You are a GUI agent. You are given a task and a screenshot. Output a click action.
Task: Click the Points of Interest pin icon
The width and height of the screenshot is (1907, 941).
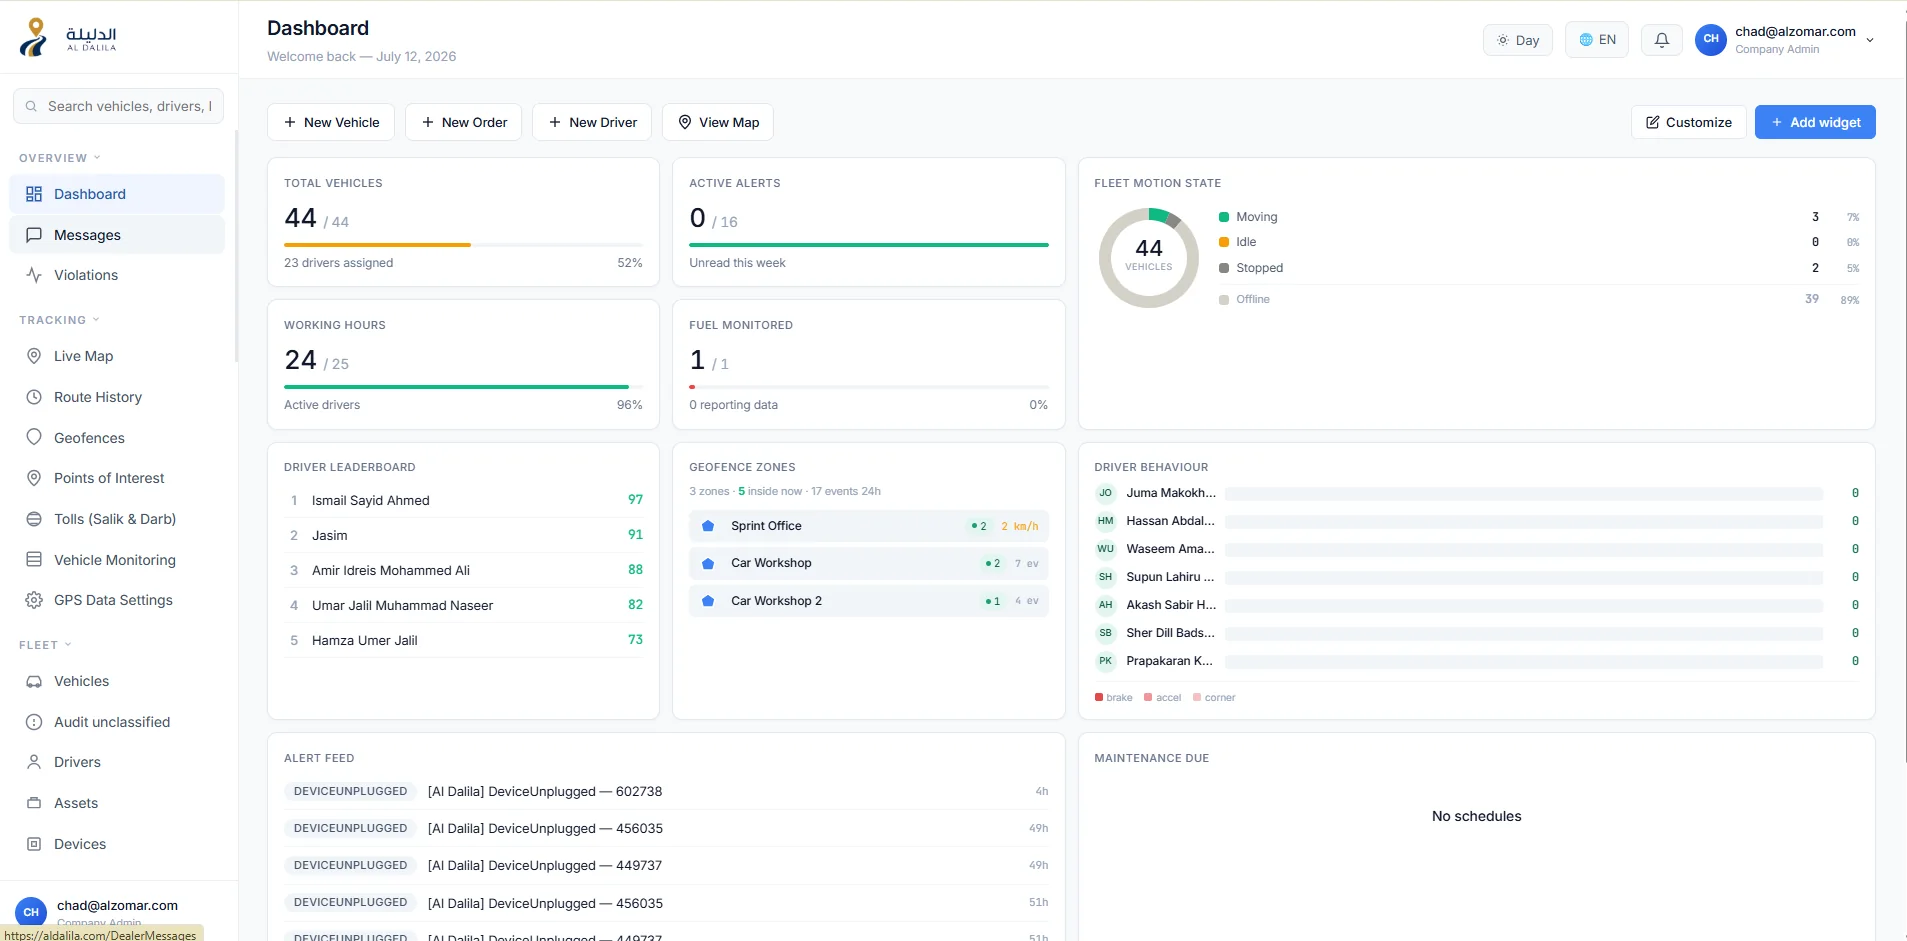[x=34, y=478]
